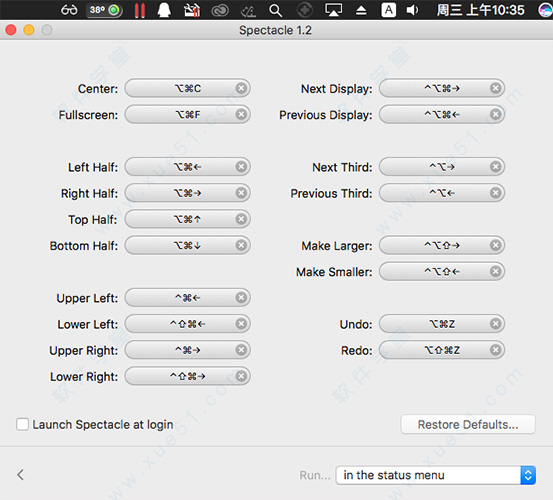Record new shortcut in Upper Right field
The height and width of the screenshot is (500, 553).
[188, 350]
